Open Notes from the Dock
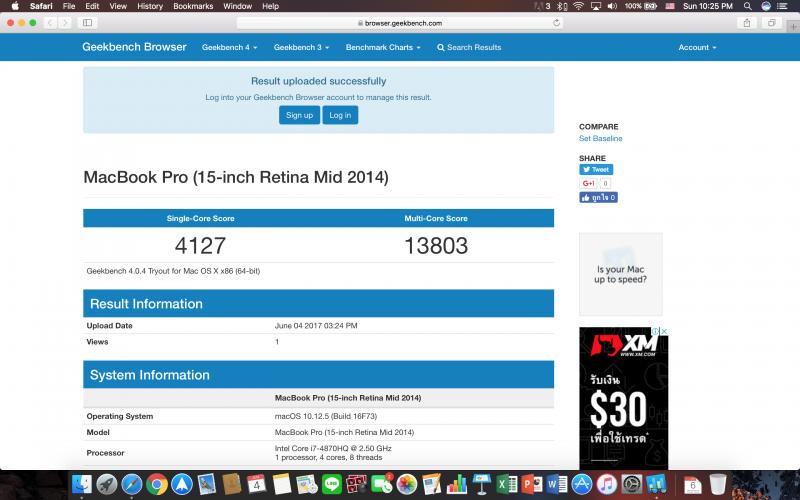Viewport: 800px width, 500px height. tap(282, 484)
